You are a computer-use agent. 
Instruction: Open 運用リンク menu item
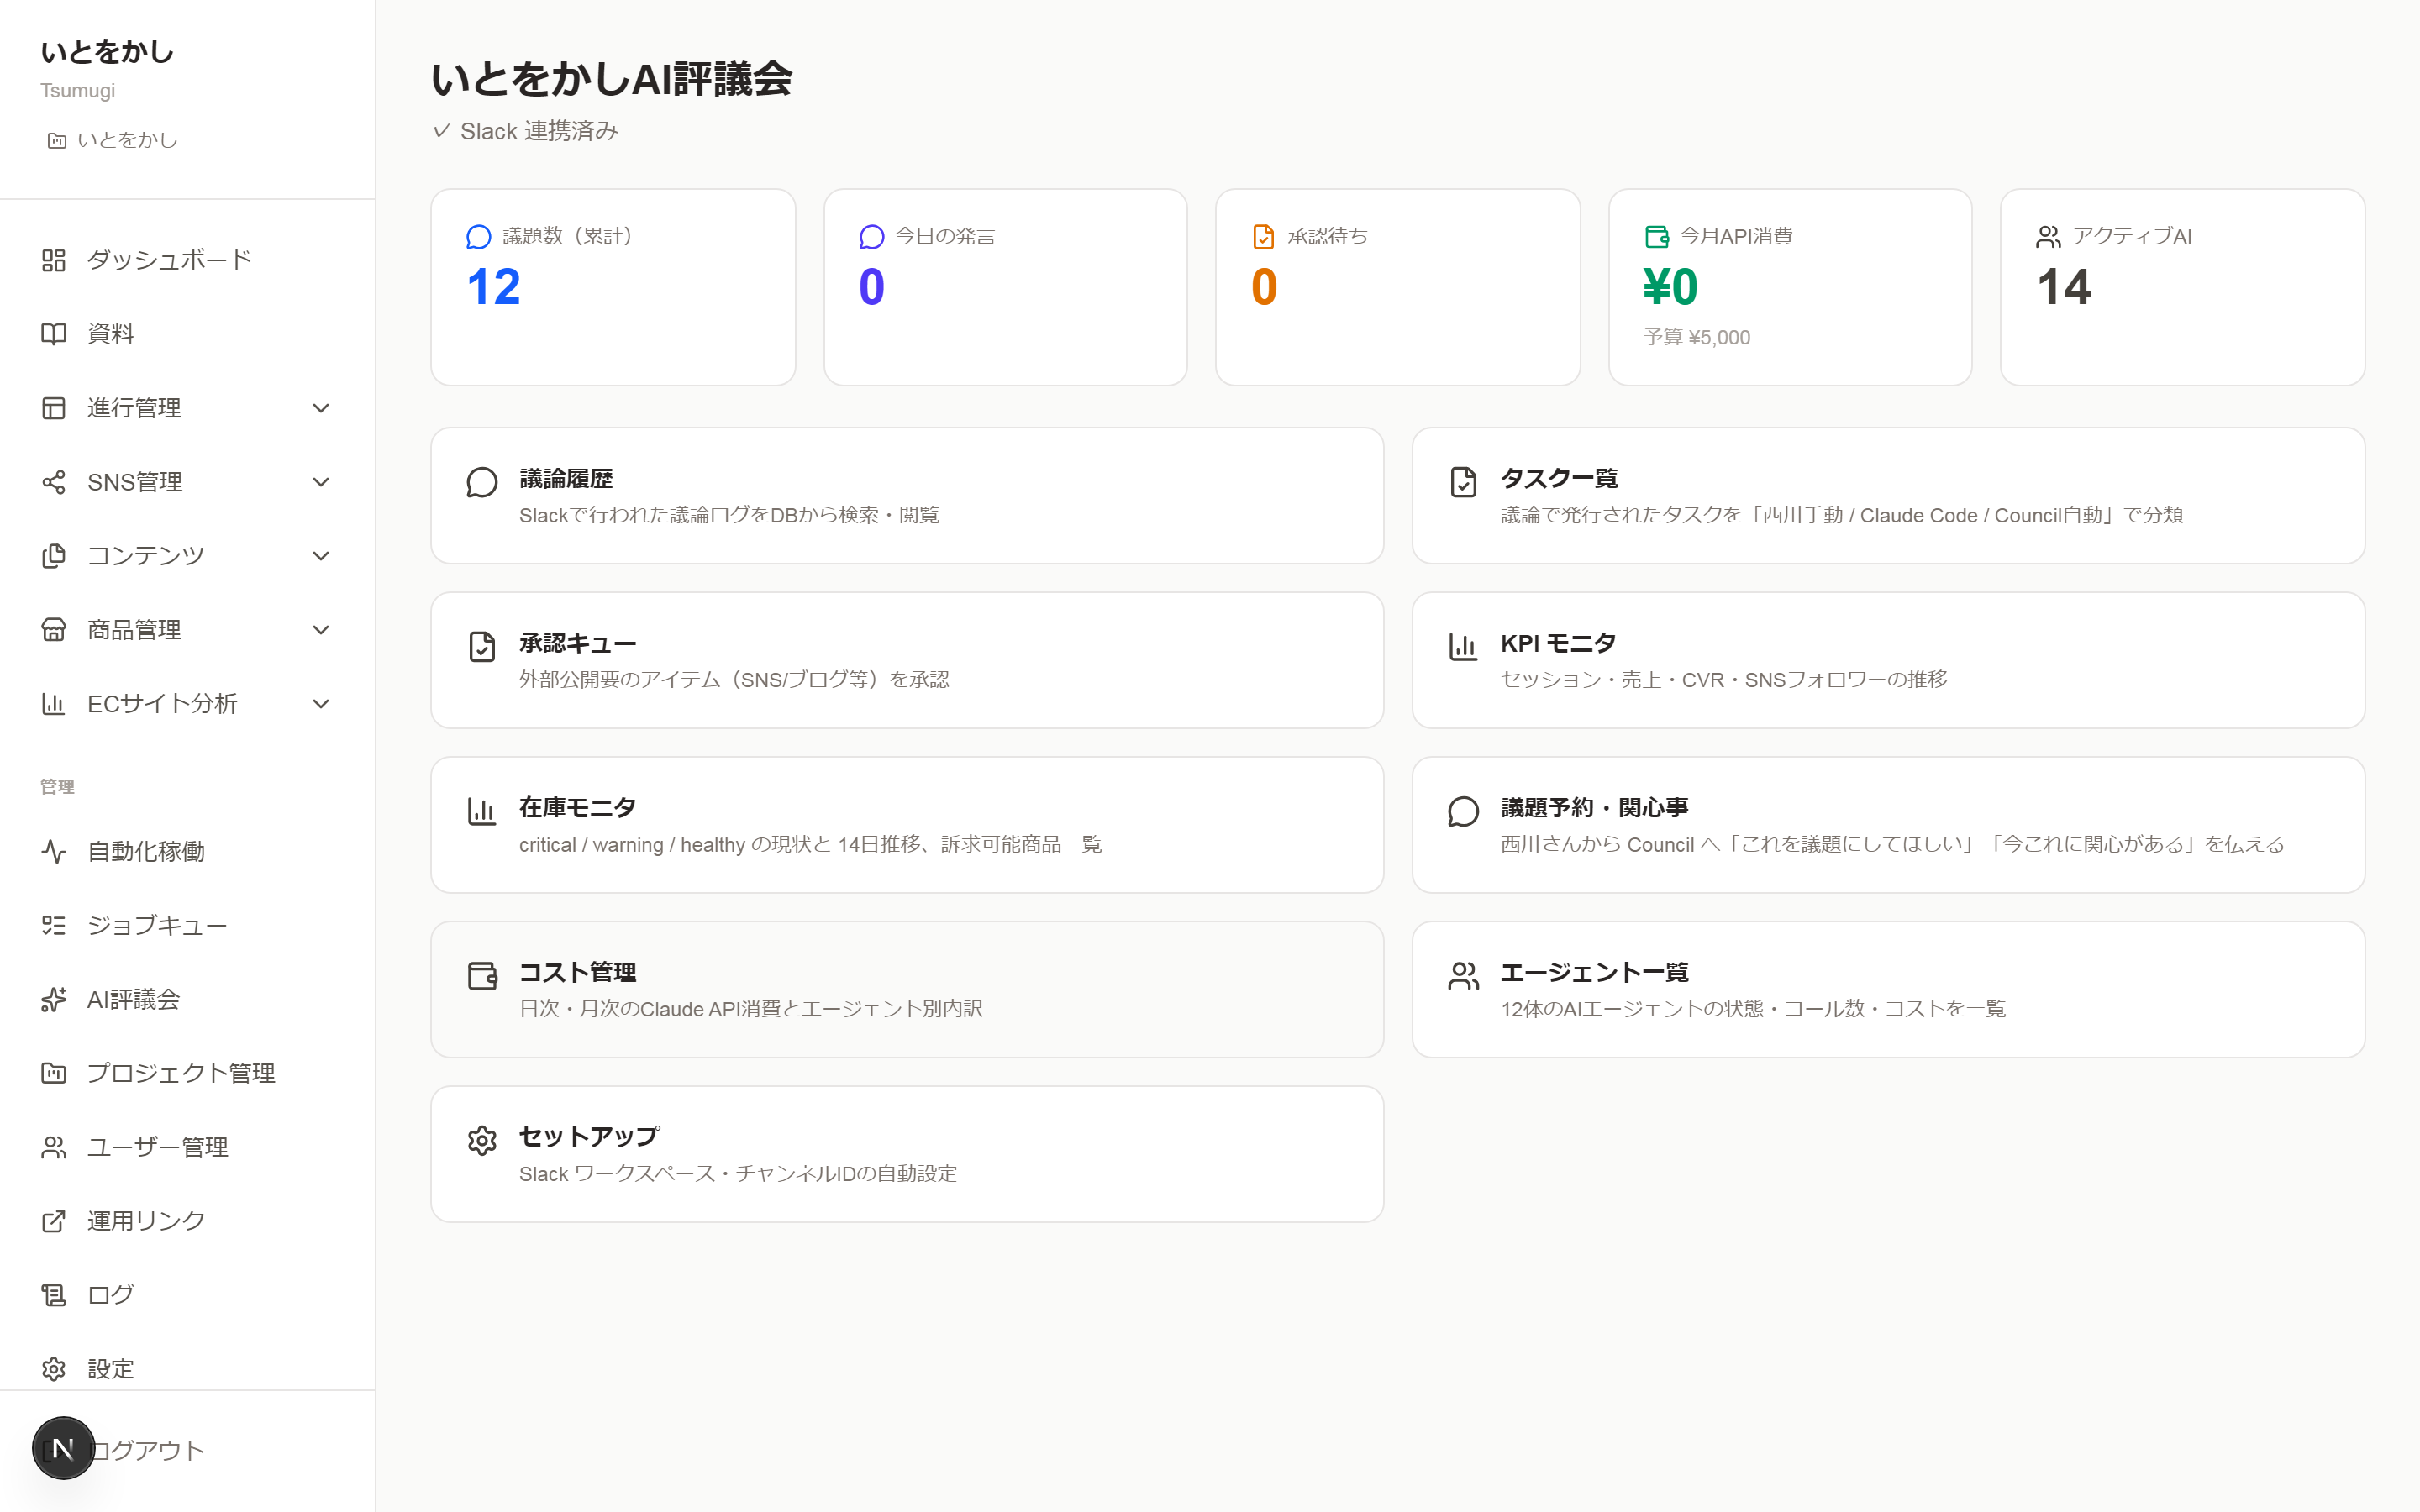tap(188, 1221)
